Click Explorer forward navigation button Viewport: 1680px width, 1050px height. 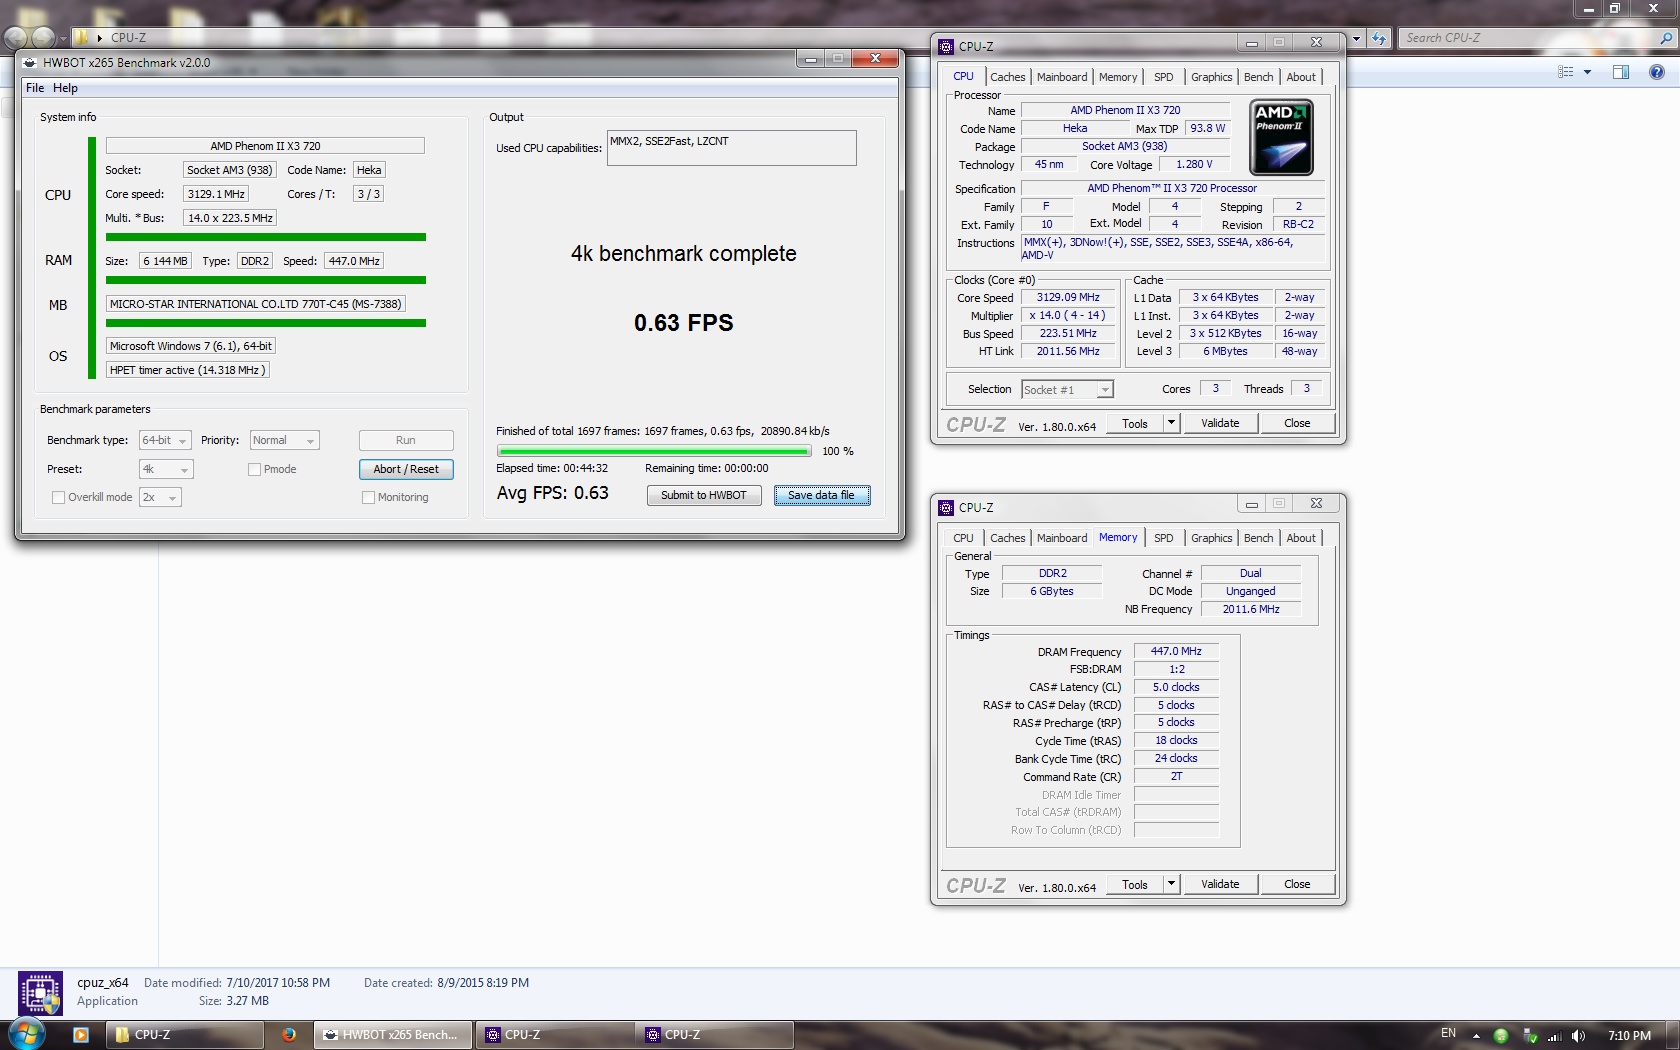click(43, 38)
